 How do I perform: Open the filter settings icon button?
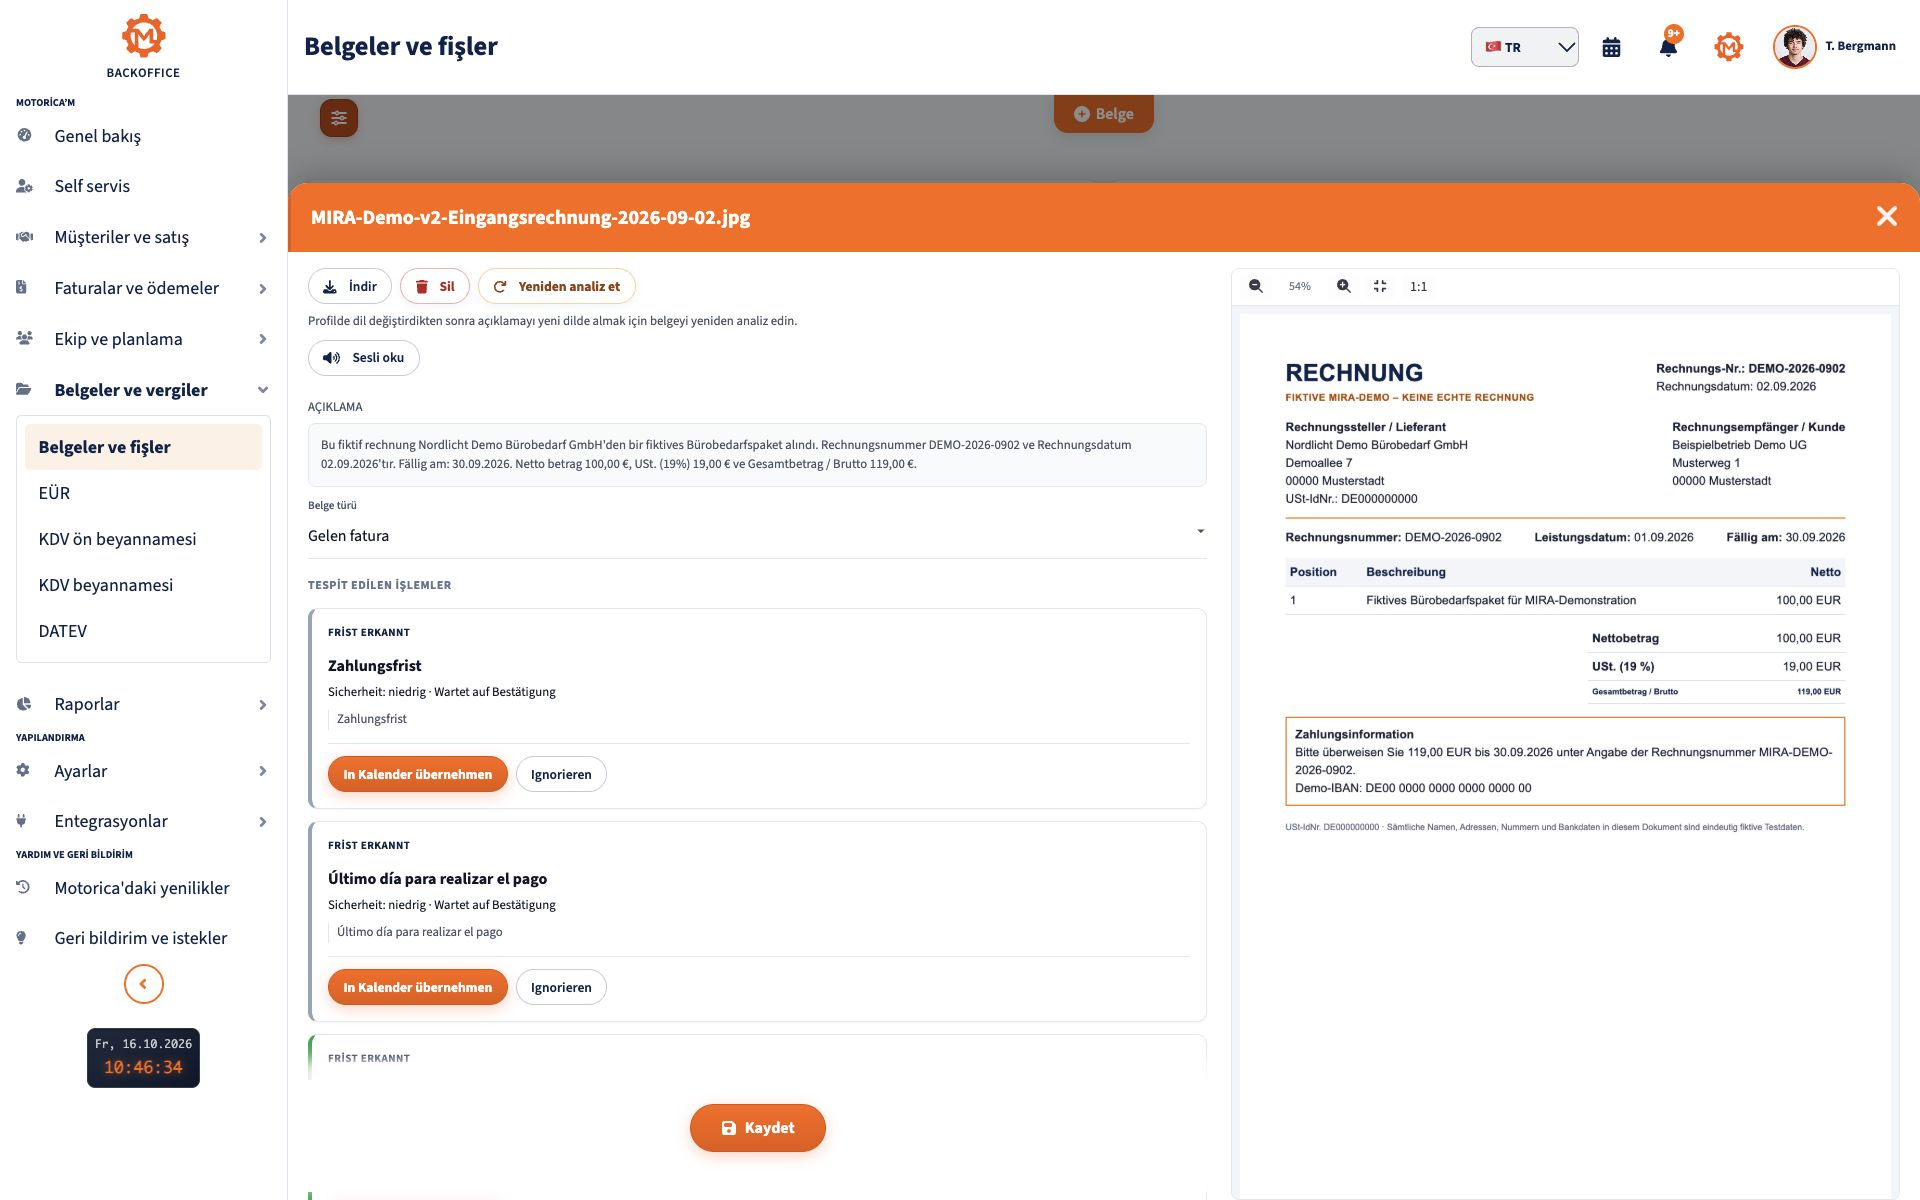339,118
